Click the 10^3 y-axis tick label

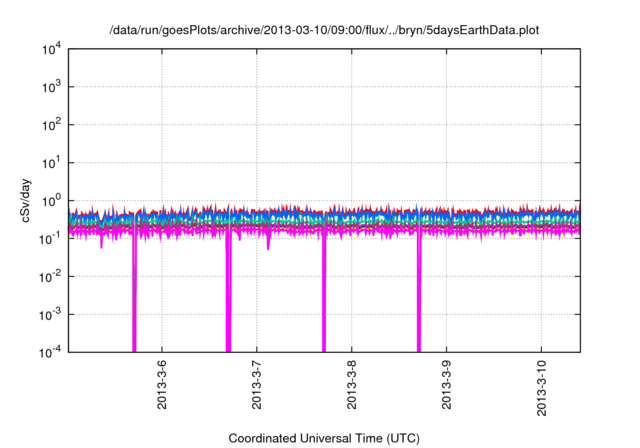click(x=51, y=87)
